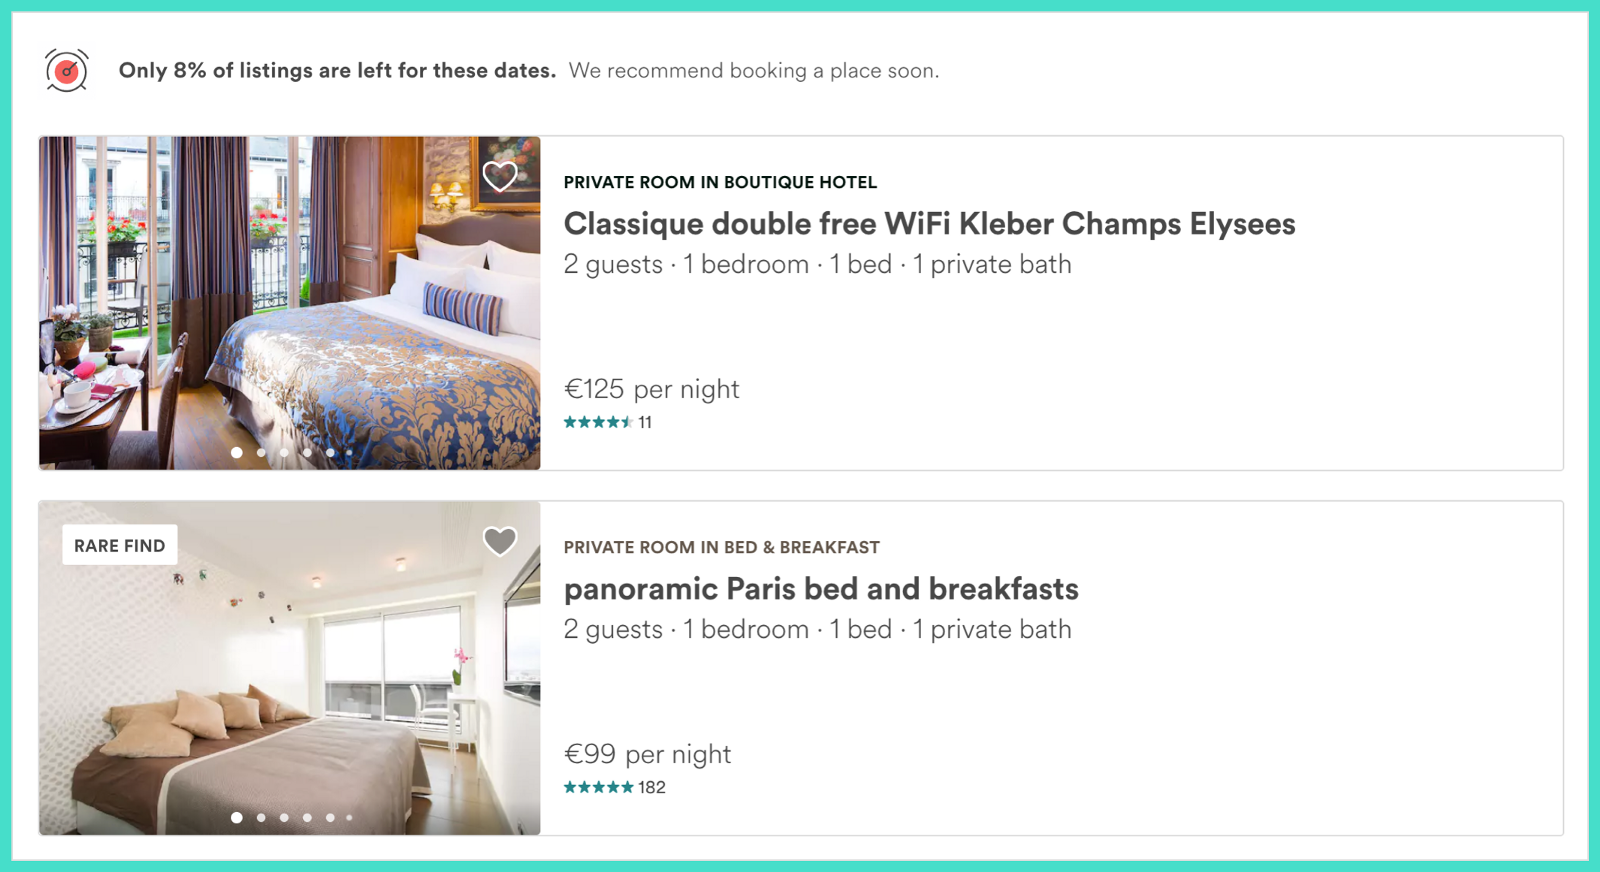Save the panoramic Paris listing with heart icon

(x=500, y=541)
